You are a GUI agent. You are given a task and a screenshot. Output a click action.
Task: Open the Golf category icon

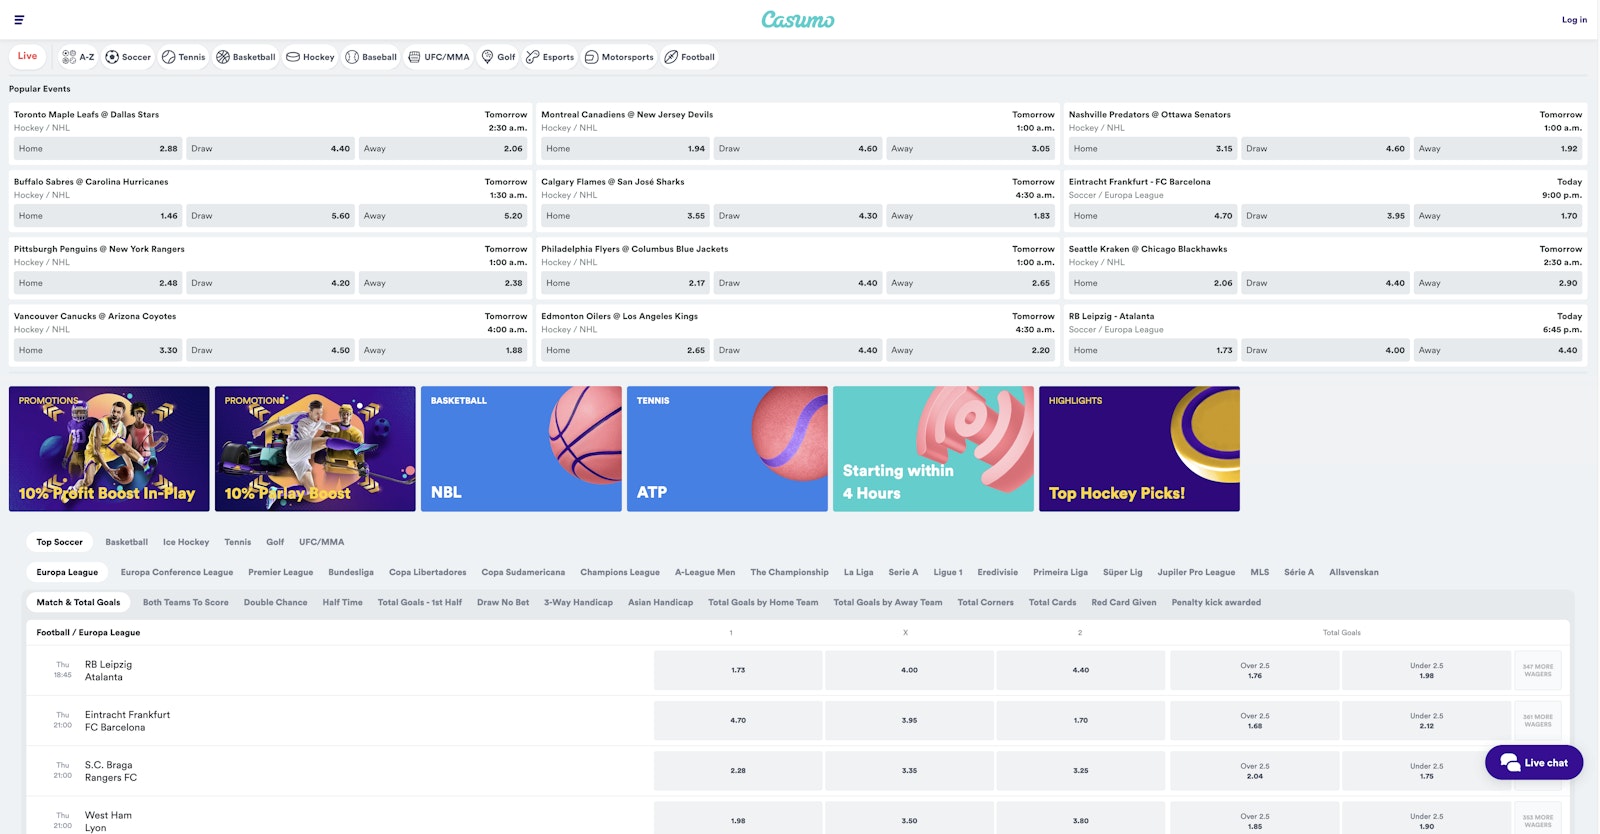click(x=488, y=57)
